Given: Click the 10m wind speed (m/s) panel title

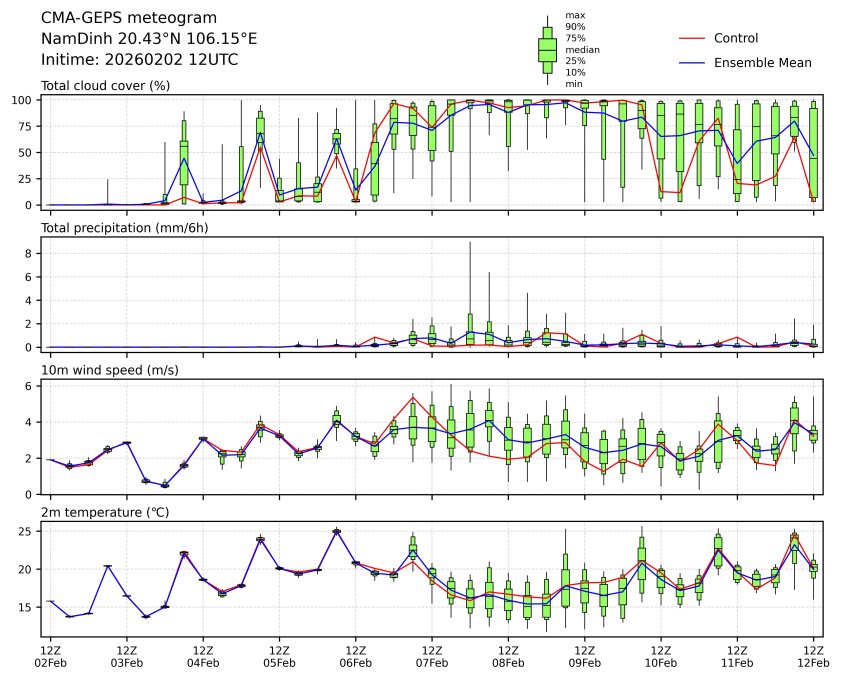Looking at the screenshot, I should point(111,371).
